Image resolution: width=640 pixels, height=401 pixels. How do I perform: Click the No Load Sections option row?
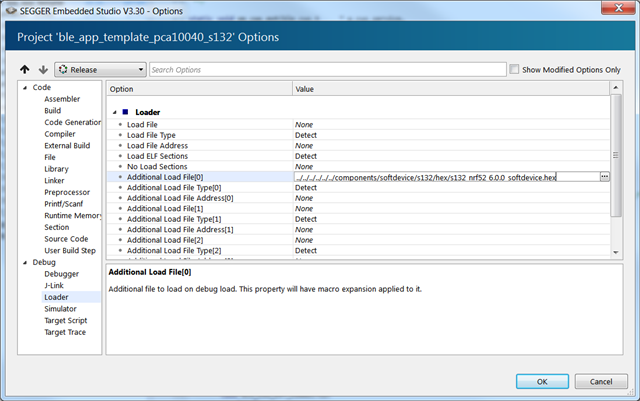(x=358, y=167)
